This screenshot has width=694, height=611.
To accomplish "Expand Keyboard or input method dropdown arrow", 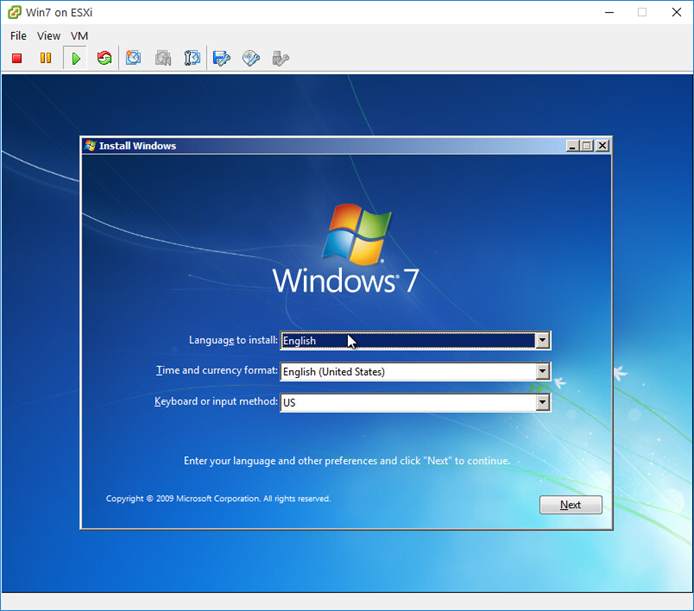I will click(542, 402).
